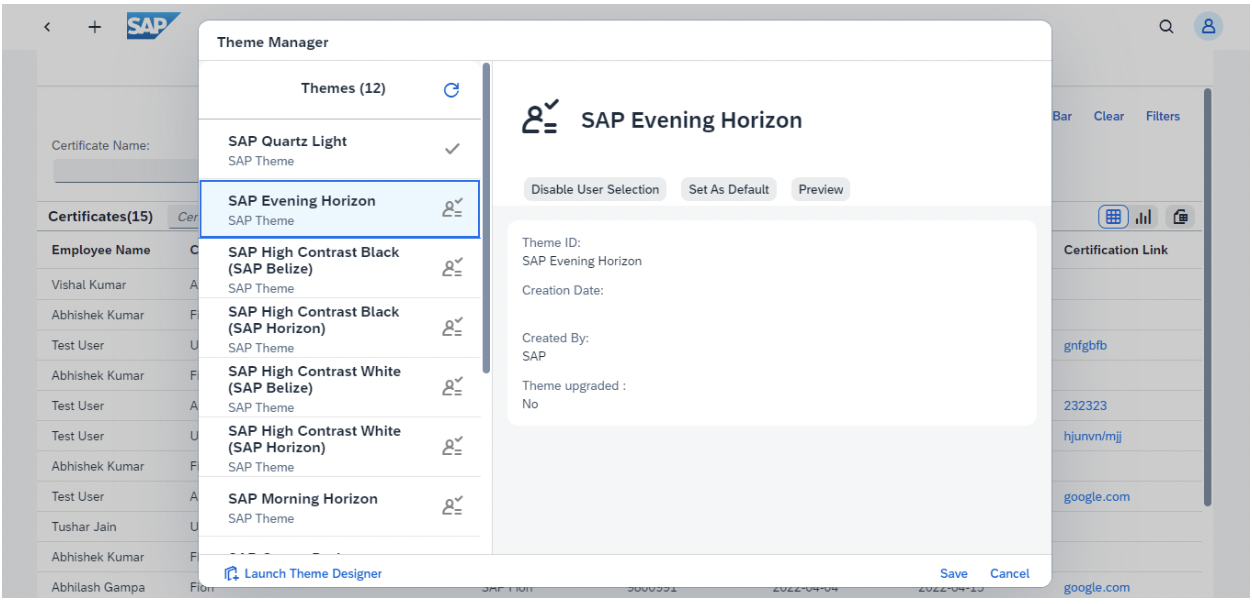Click the back chevron in the top bar
This screenshot has height=604, width=1252.
tap(47, 27)
